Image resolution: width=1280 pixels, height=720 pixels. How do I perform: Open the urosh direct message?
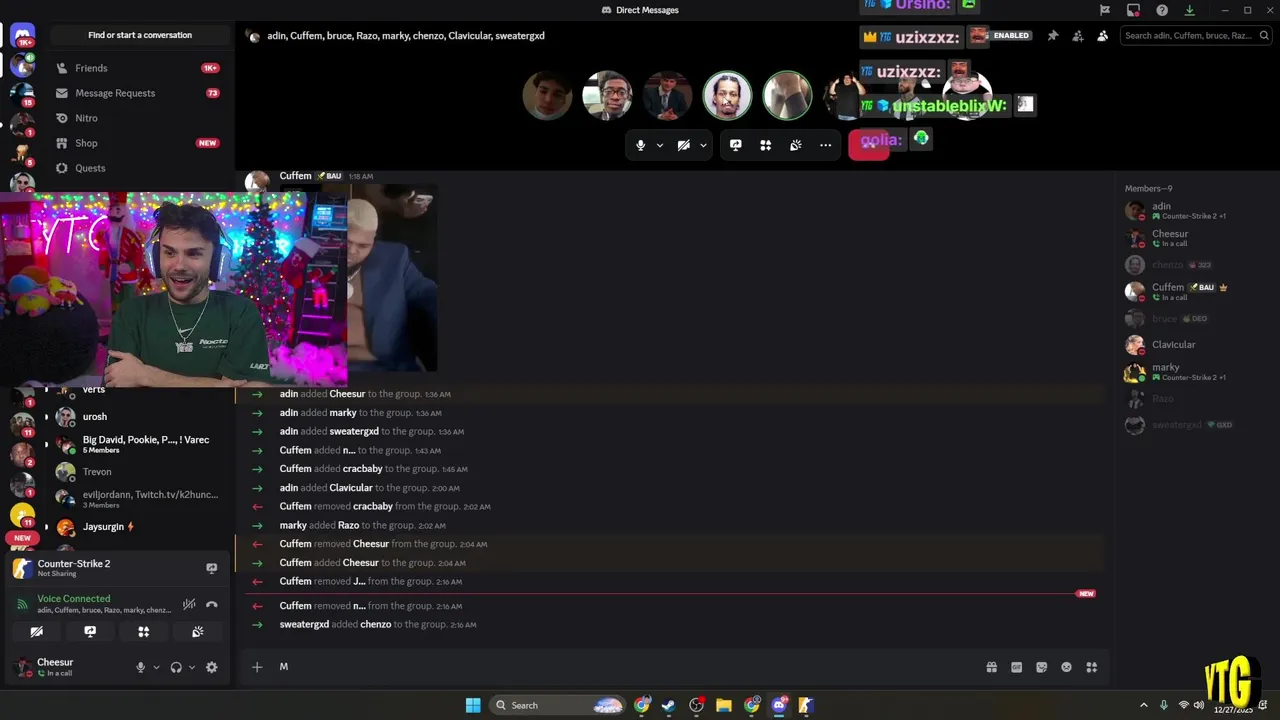coord(139,417)
